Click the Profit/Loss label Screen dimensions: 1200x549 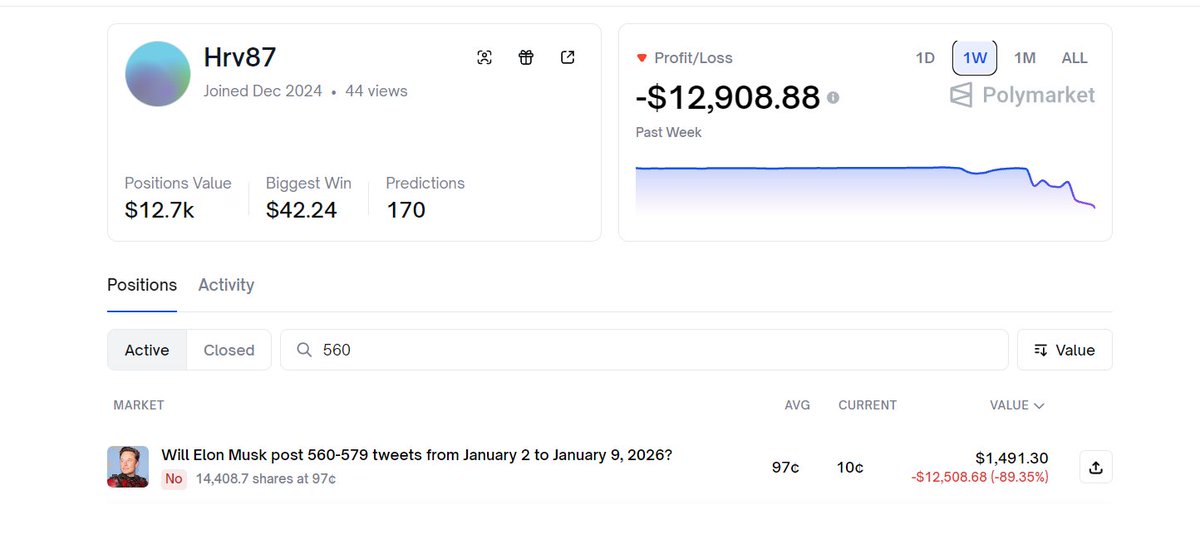693,58
